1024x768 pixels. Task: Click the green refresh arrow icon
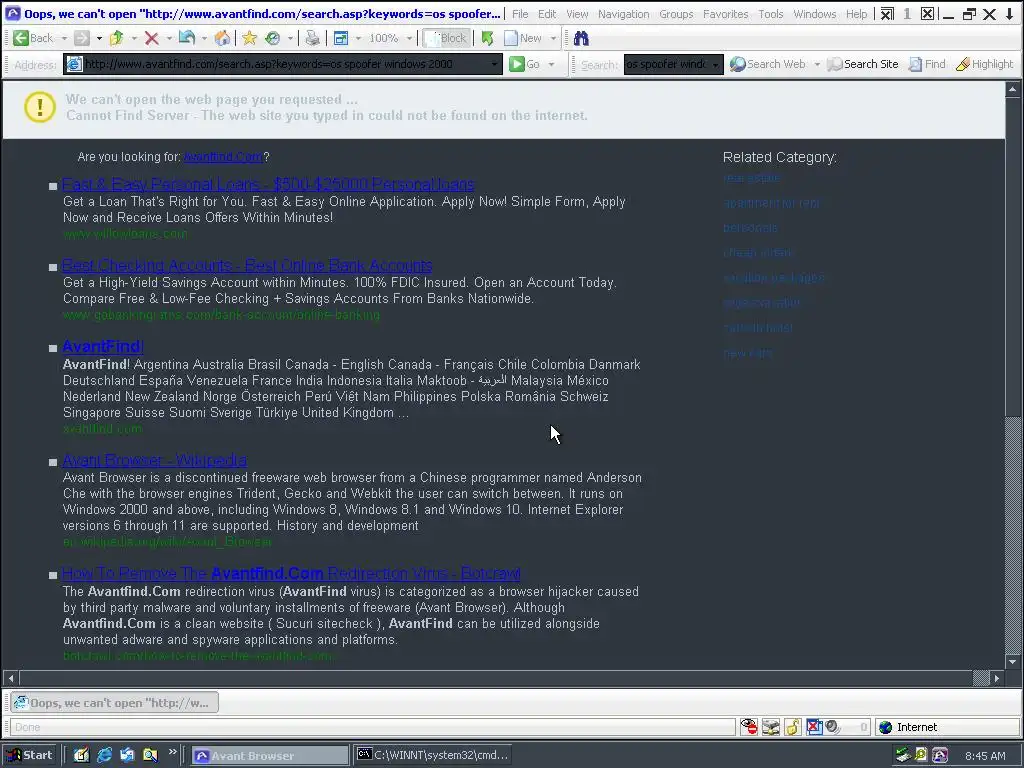coord(487,39)
